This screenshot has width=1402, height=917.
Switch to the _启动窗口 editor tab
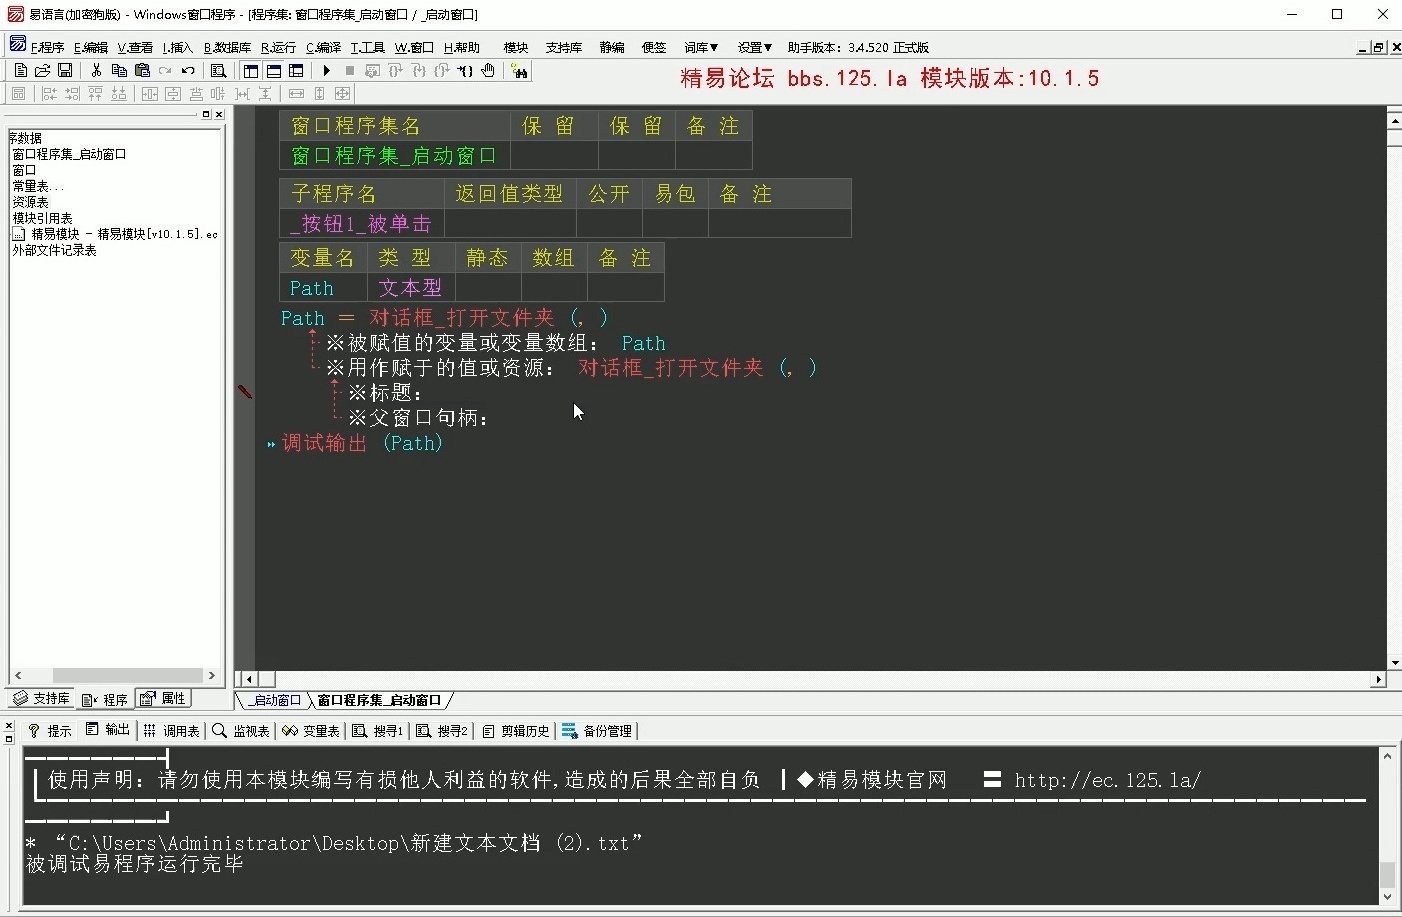point(274,700)
